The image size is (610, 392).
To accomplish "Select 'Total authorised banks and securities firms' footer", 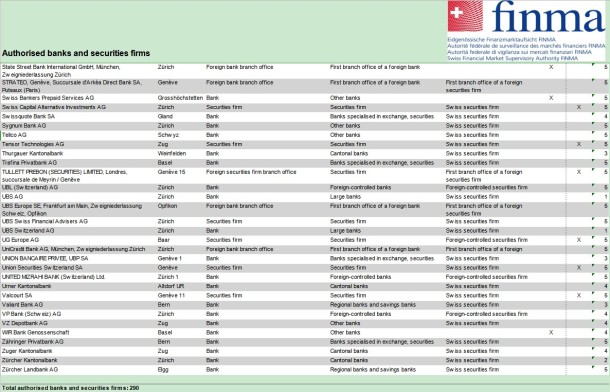I will [x=70, y=388].
